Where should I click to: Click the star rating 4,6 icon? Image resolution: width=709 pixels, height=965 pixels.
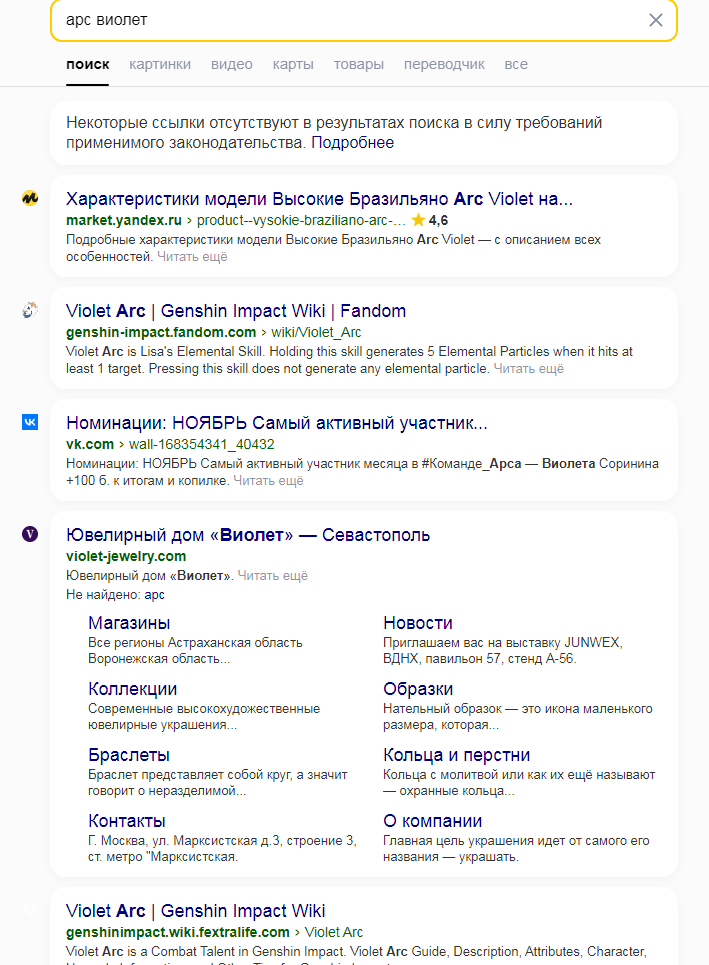pos(418,220)
